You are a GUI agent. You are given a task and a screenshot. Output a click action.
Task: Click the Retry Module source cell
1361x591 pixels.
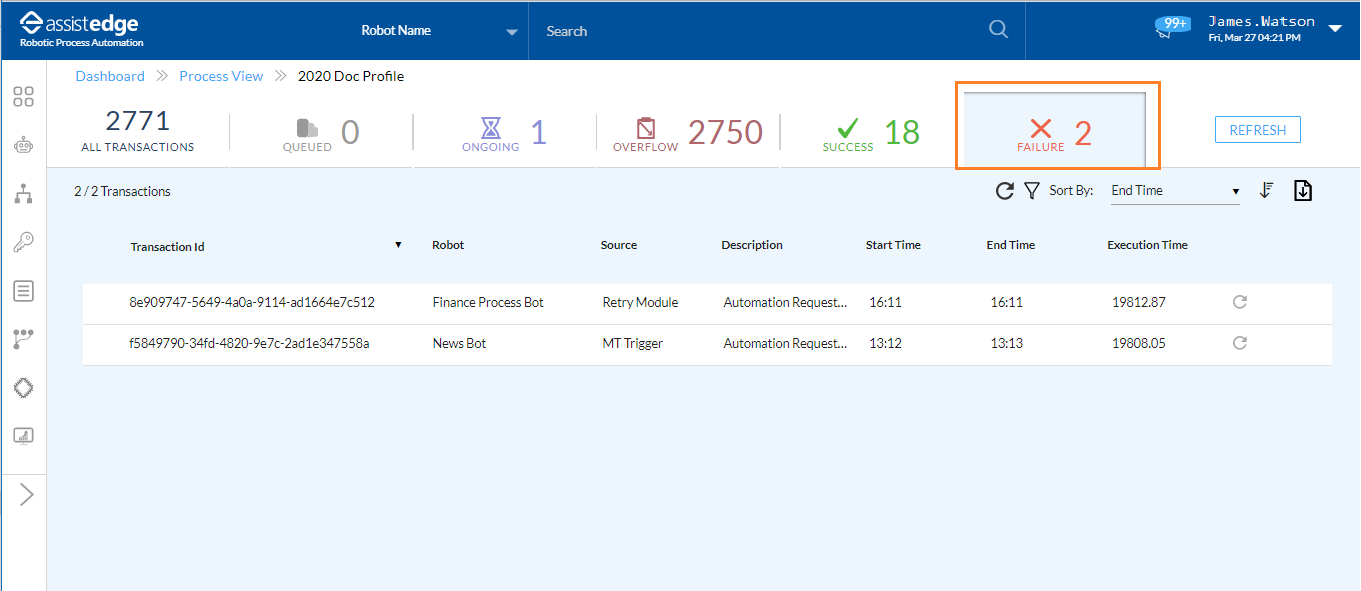click(x=640, y=302)
